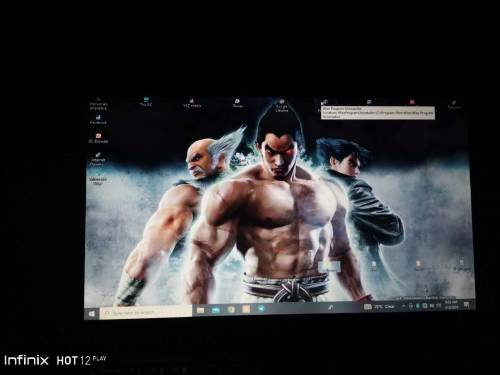Select the red desktop icon in the top row
This screenshot has width=500, height=375.
click(x=412, y=102)
